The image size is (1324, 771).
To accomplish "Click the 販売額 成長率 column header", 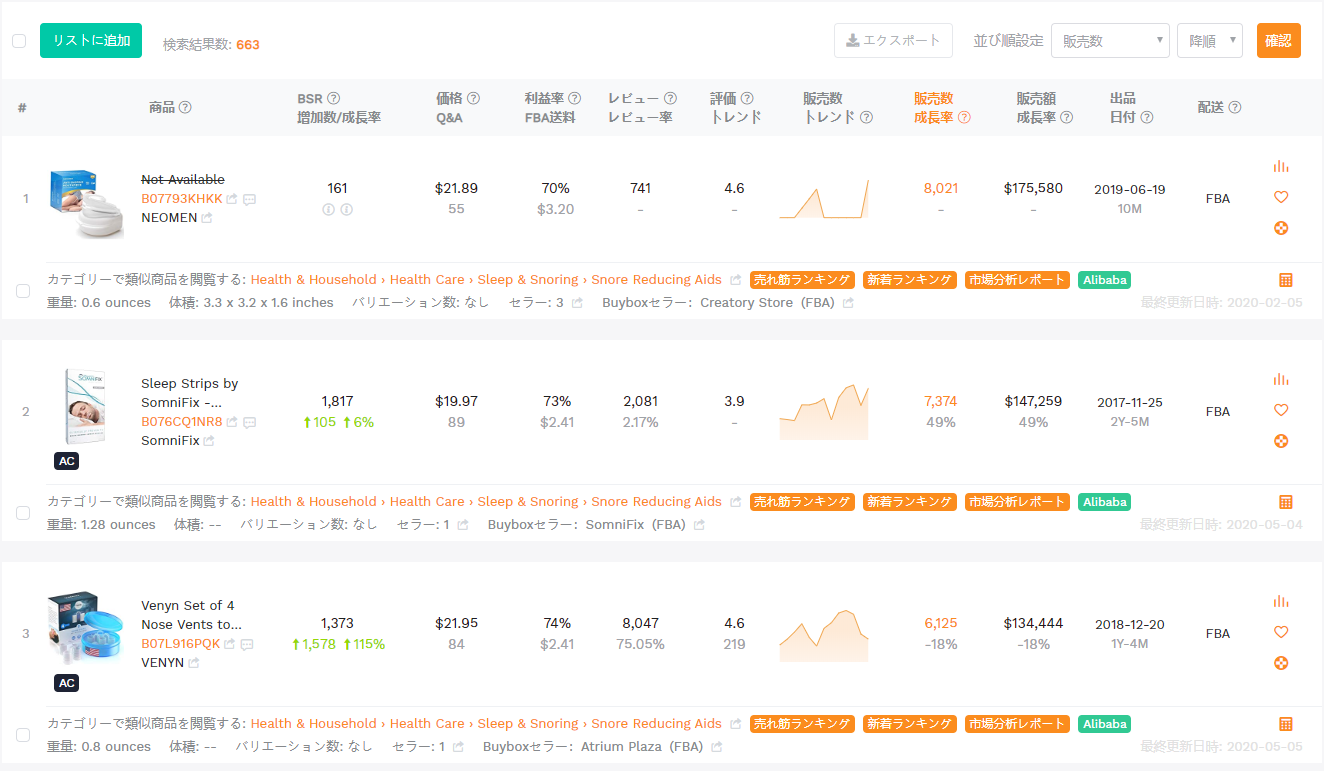I will [1045, 107].
